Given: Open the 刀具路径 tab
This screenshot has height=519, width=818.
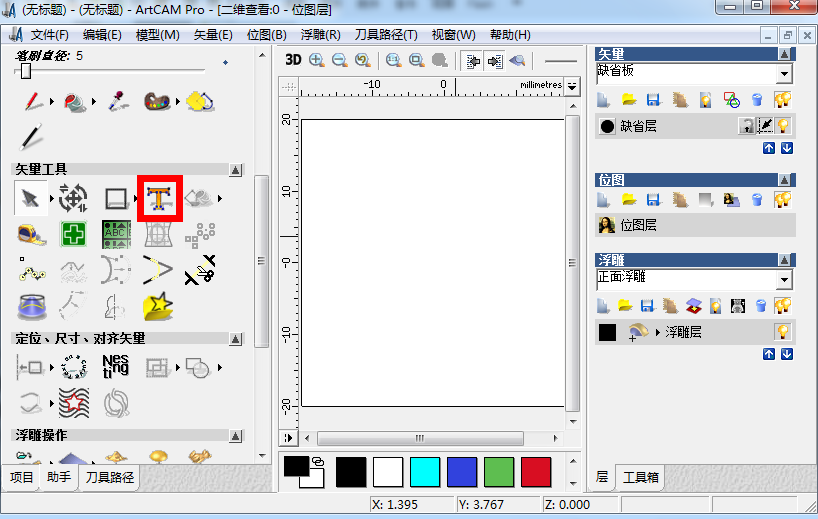Looking at the screenshot, I should tap(110, 477).
